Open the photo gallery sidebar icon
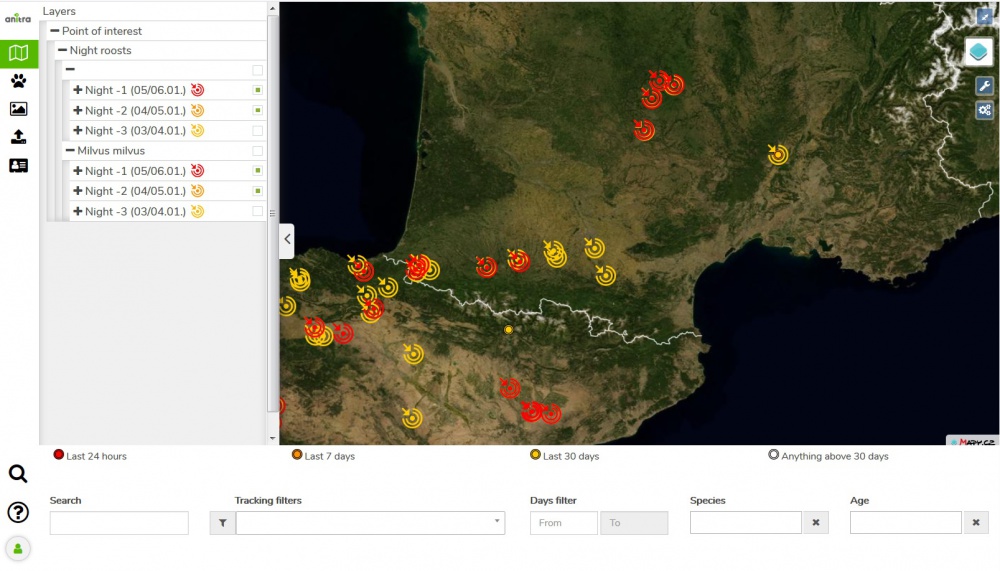The height and width of the screenshot is (571, 1000). (x=18, y=109)
